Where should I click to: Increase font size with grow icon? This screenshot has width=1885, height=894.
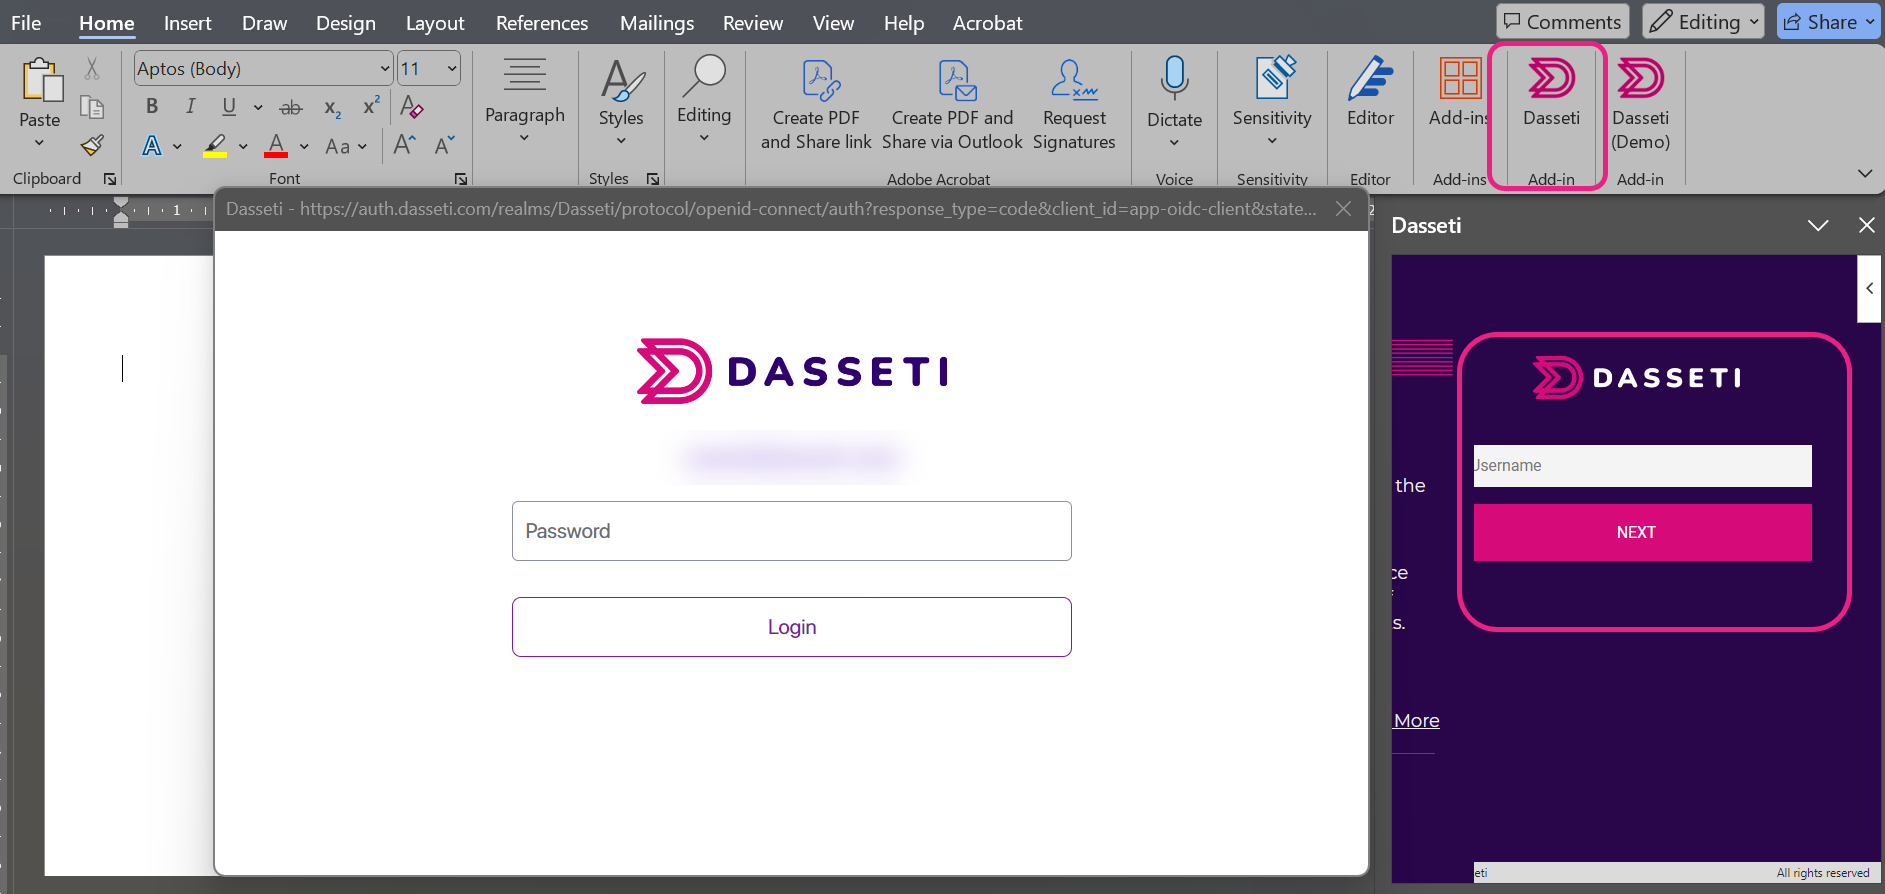click(x=404, y=145)
